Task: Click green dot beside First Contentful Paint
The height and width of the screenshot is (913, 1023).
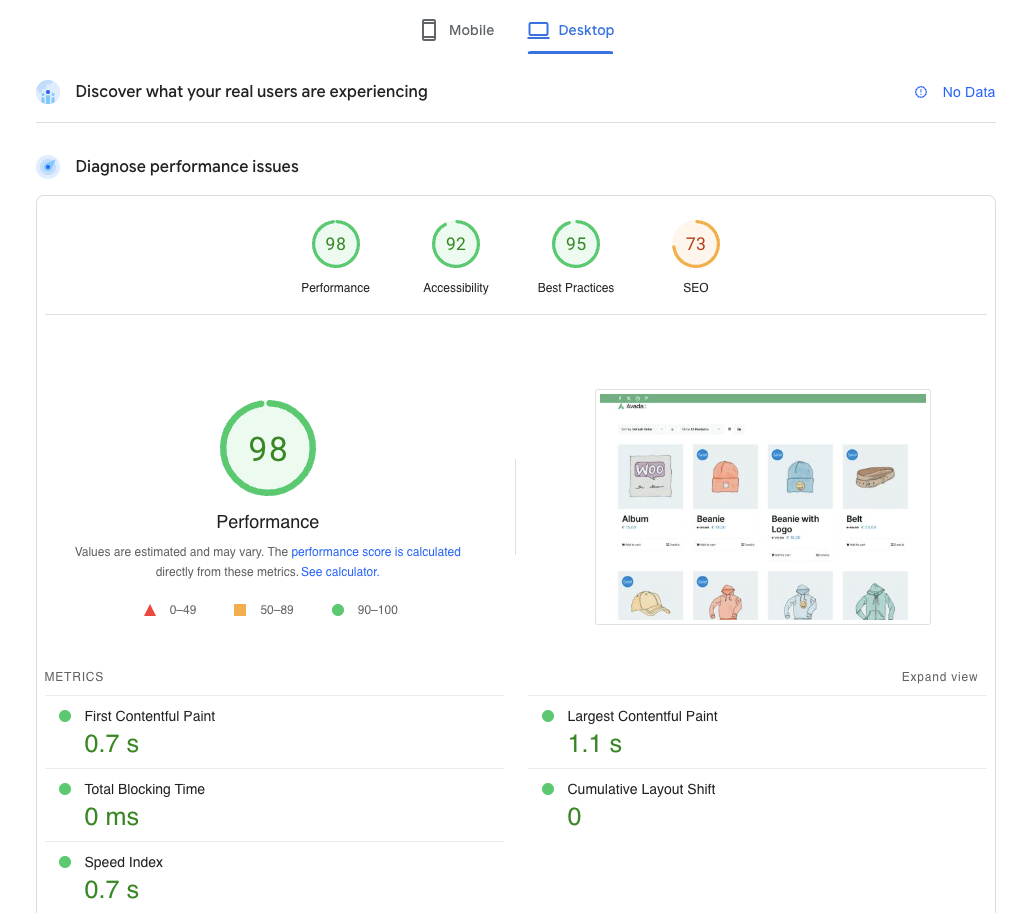Action: pos(65,716)
